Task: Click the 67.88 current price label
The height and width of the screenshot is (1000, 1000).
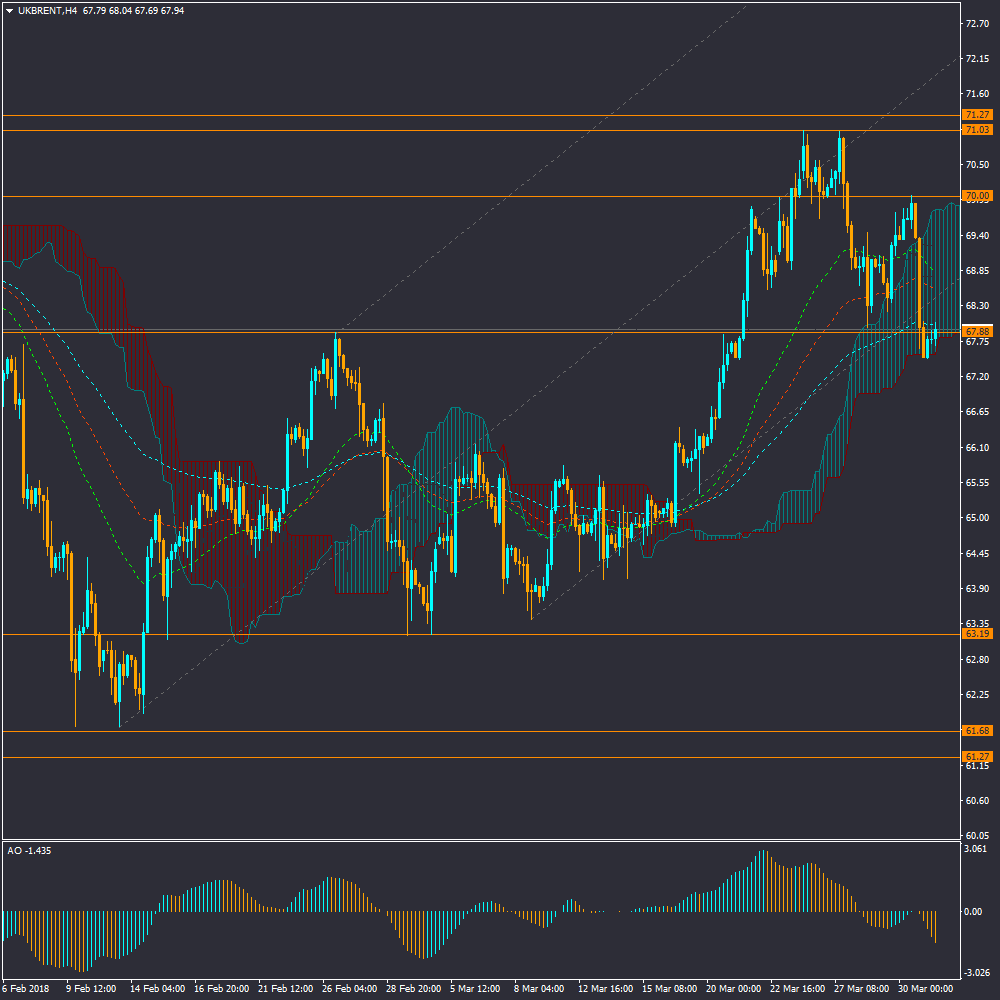Action: point(976,331)
